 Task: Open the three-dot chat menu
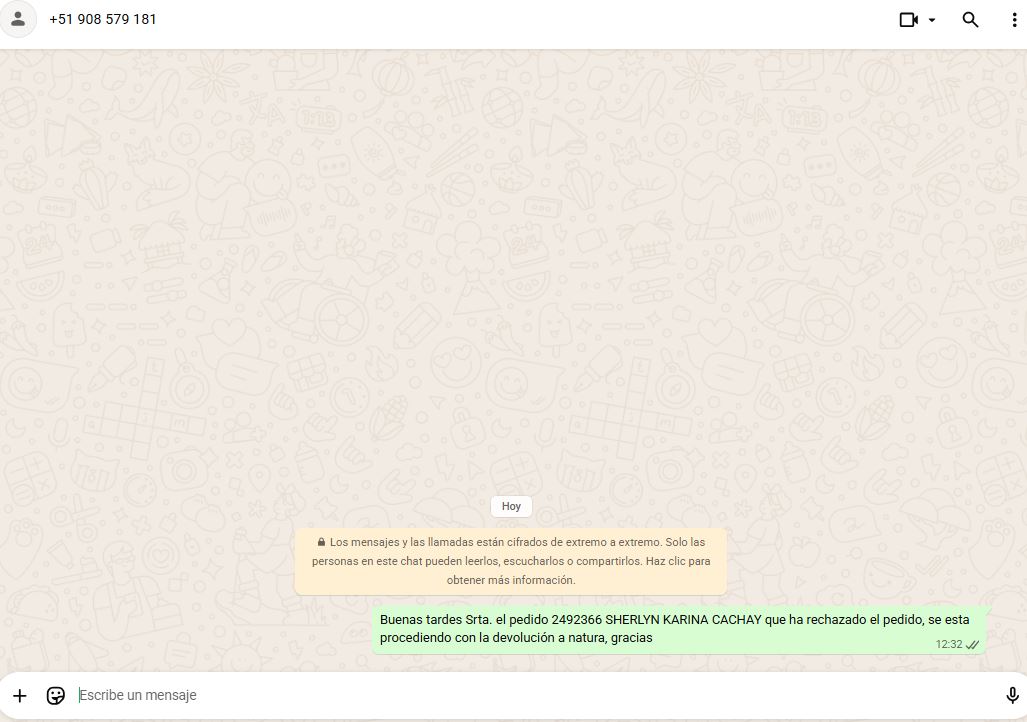point(1014,20)
